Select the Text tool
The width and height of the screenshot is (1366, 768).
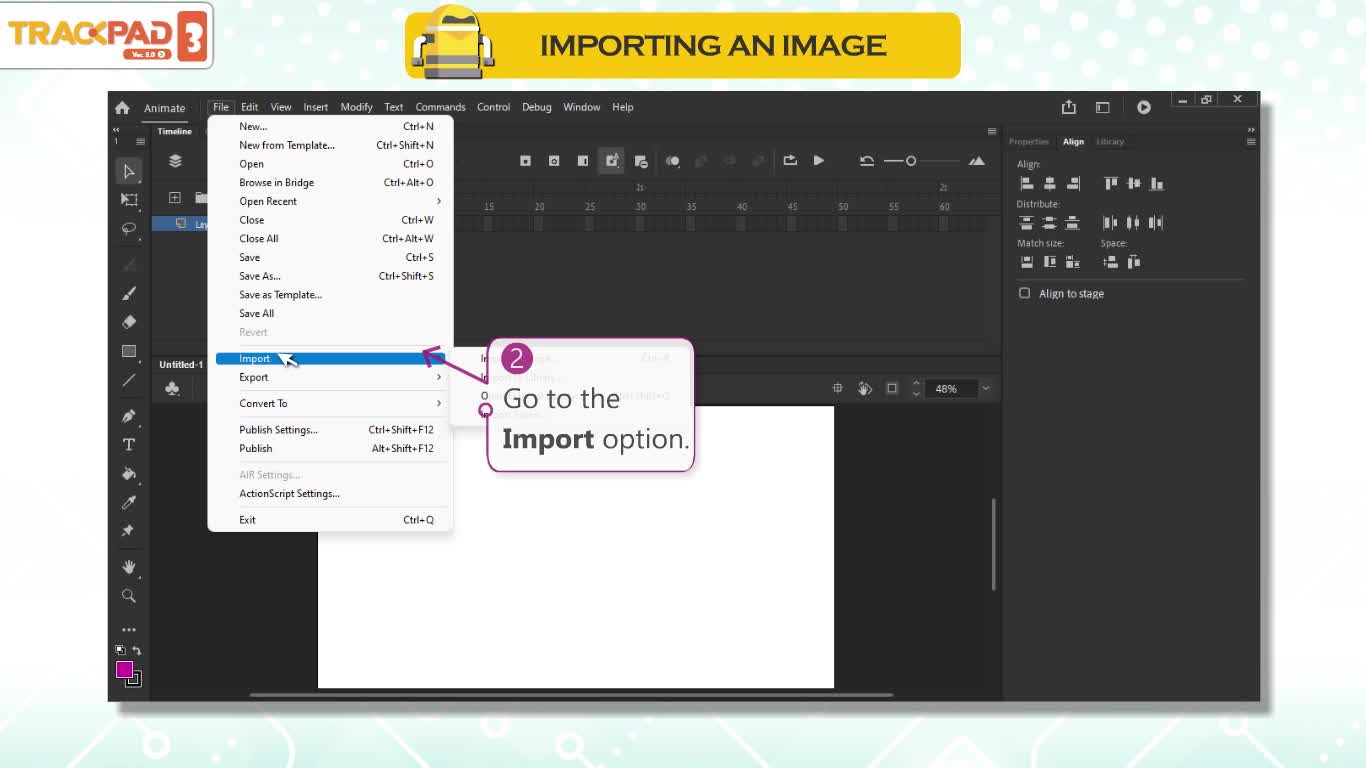click(x=128, y=444)
